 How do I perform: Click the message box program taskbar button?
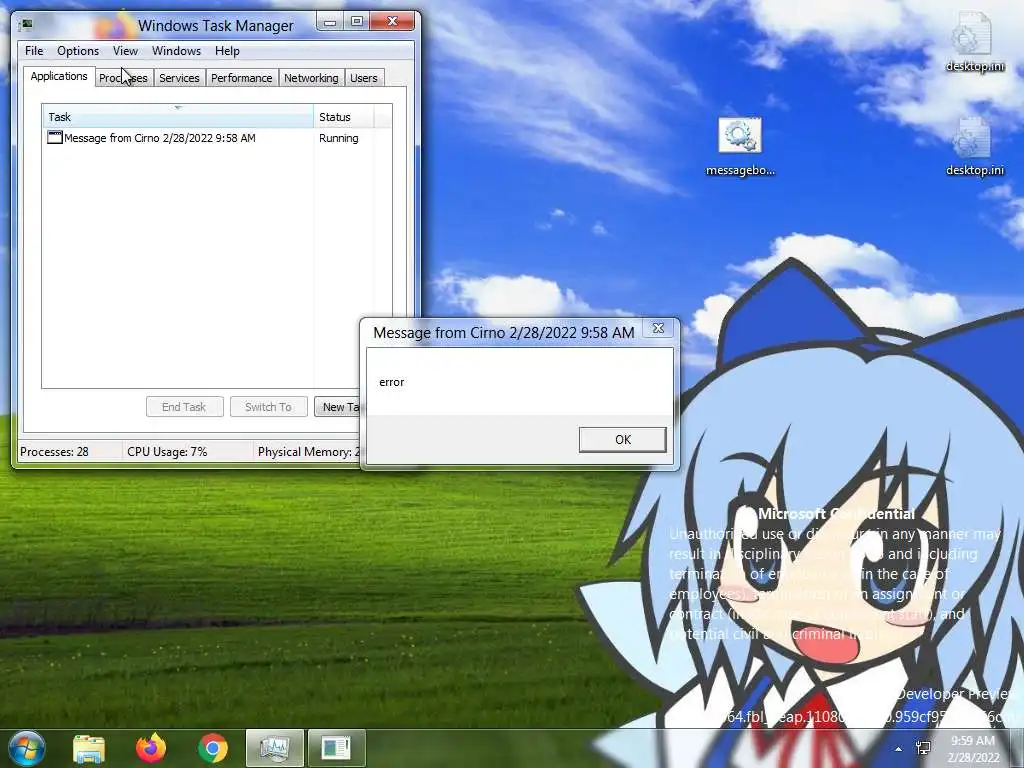click(x=336, y=748)
